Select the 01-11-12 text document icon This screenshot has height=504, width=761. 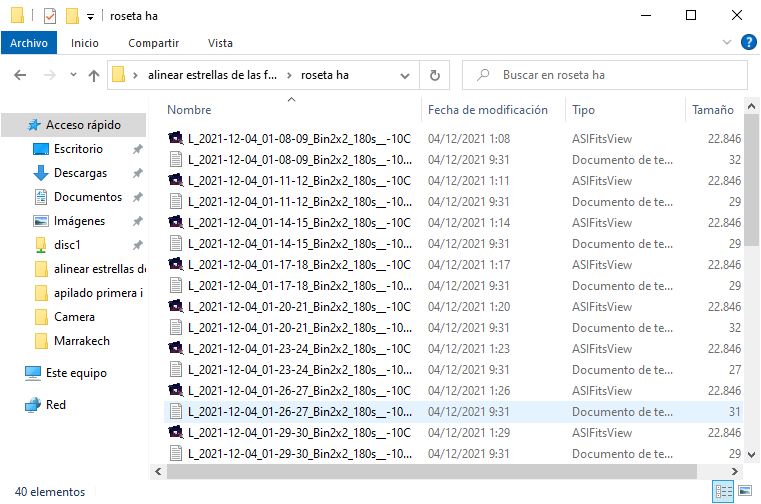tap(176, 202)
